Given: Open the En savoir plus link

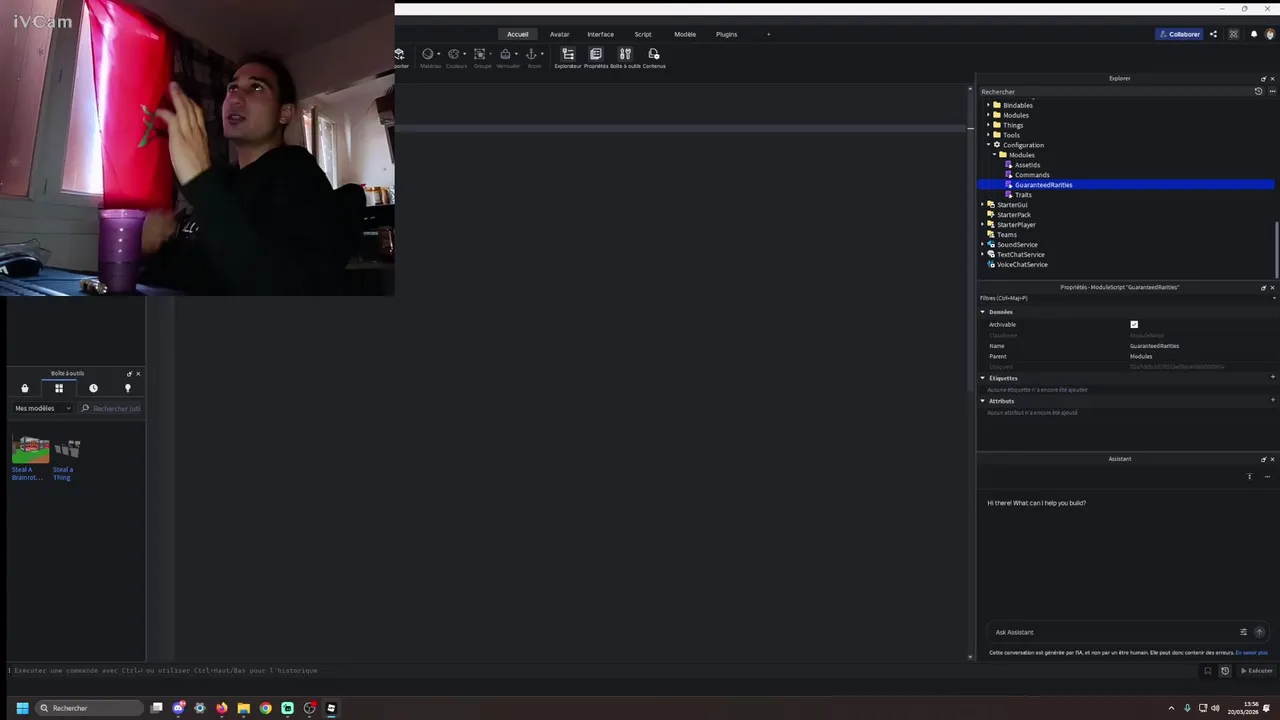Looking at the screenshot, I should [1251, 652].
